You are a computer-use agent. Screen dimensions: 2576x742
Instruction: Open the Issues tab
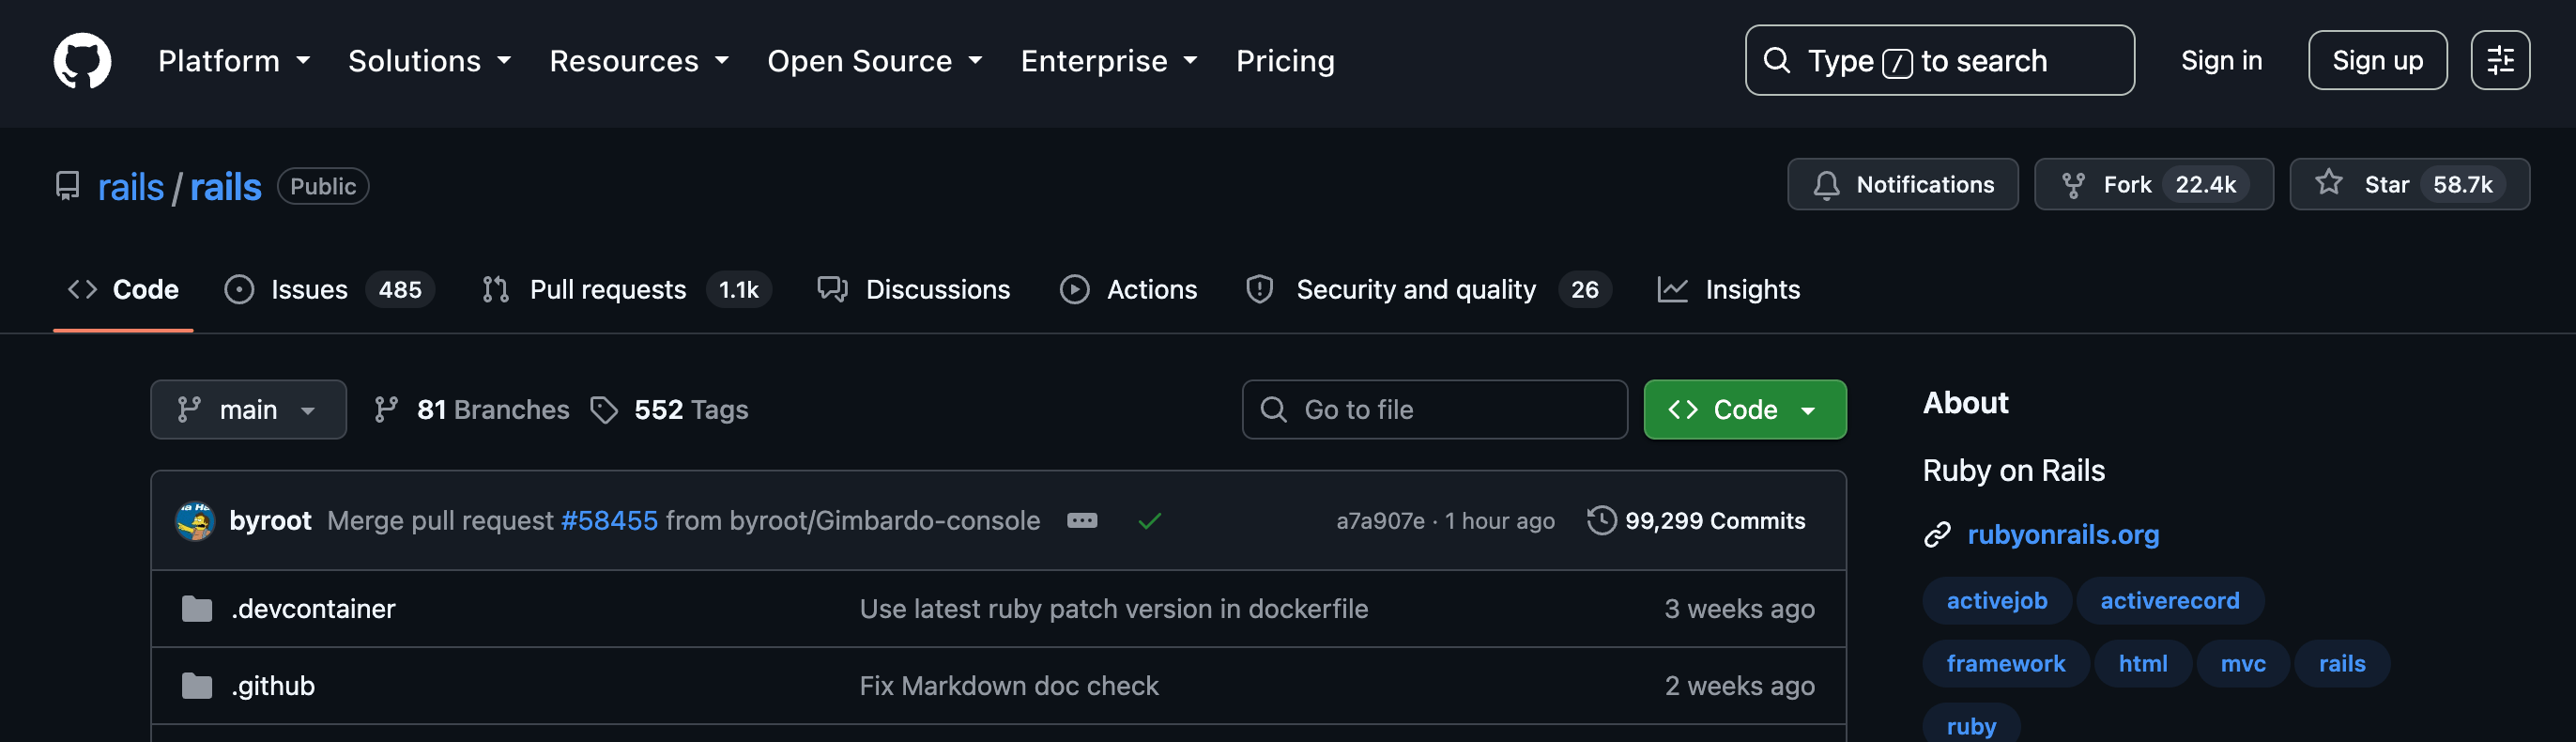coord(329,290)
